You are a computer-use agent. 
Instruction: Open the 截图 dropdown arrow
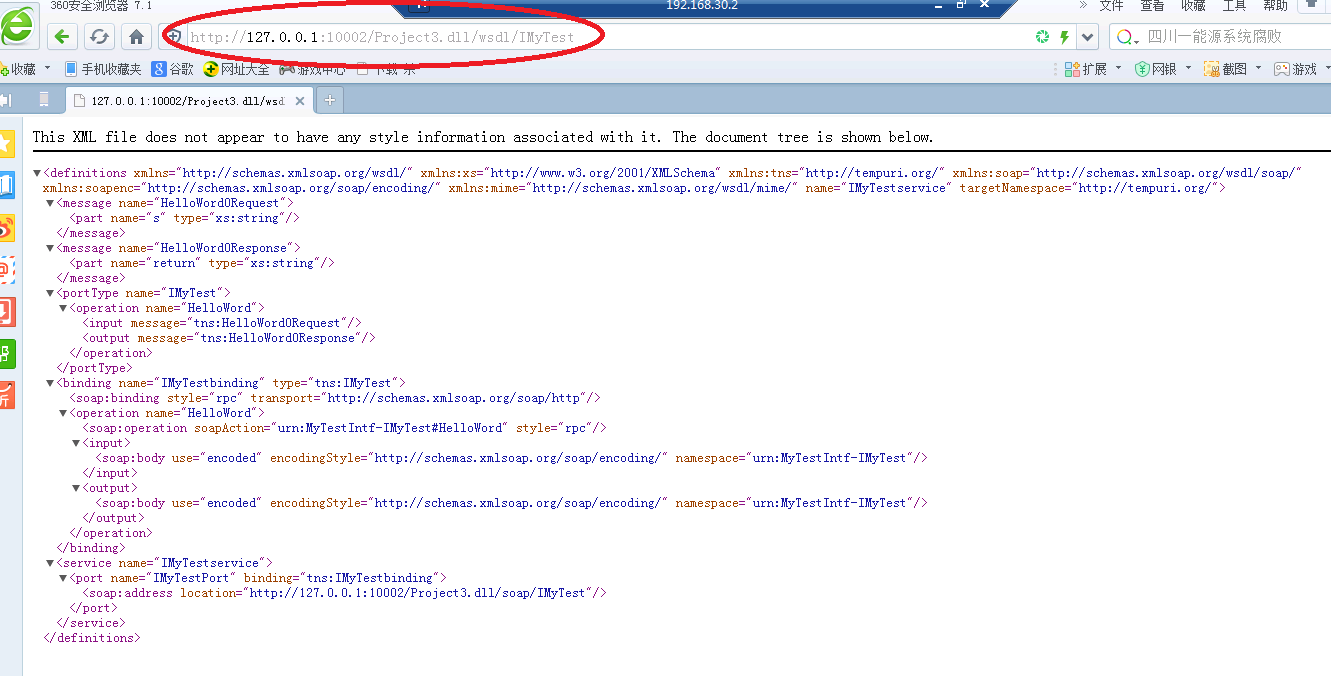1259,69
